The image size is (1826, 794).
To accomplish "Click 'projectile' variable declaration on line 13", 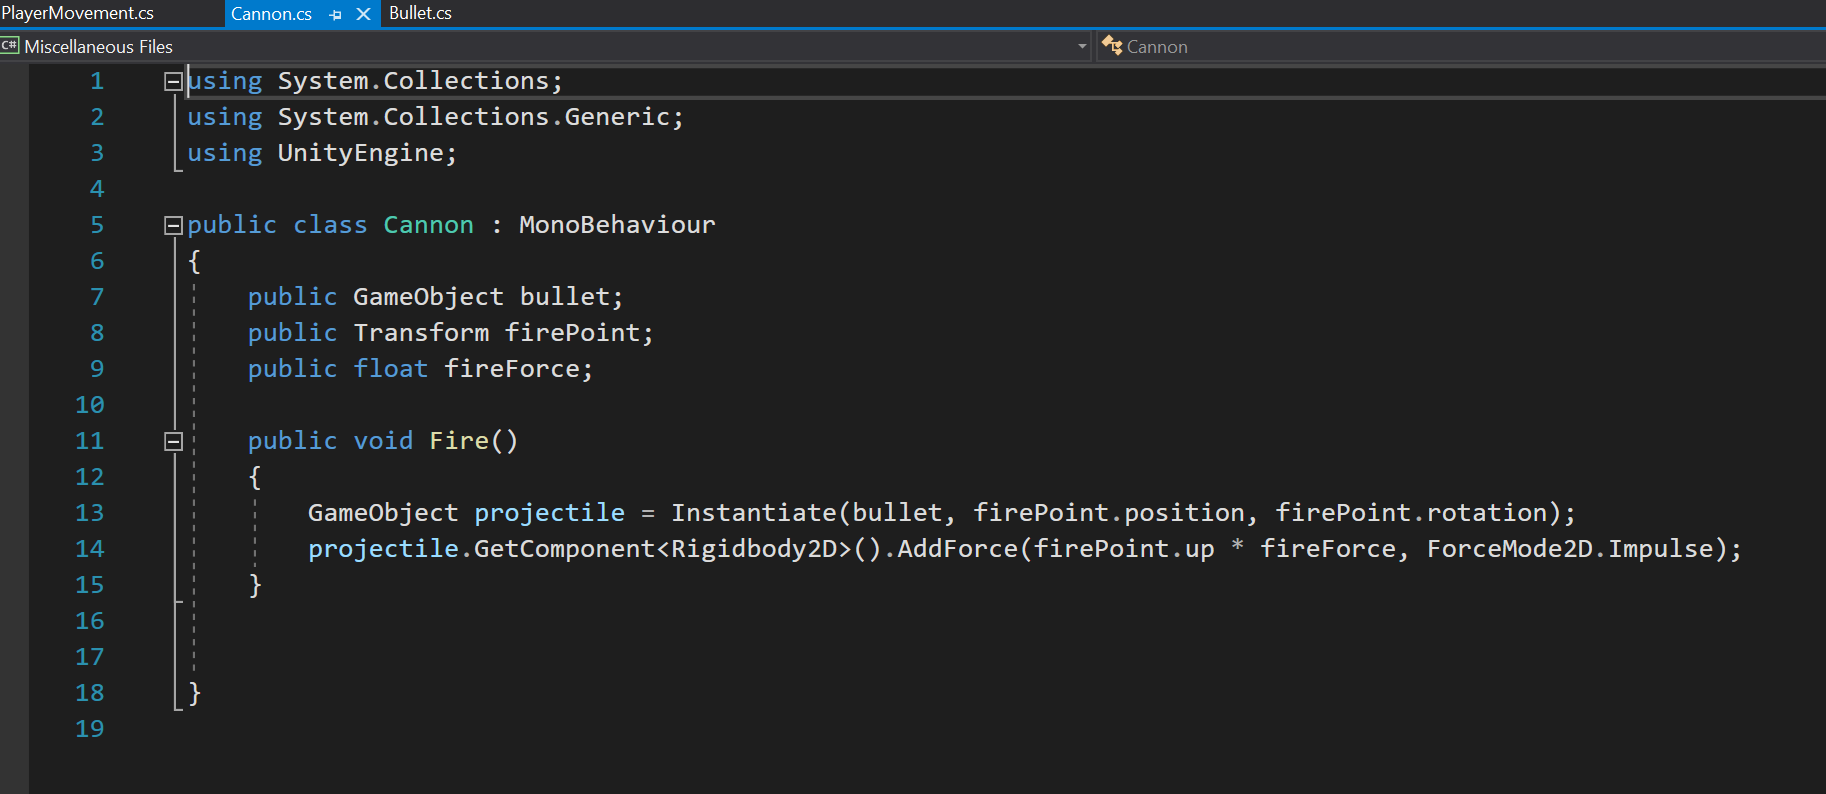I will click(x=549, y=513).
